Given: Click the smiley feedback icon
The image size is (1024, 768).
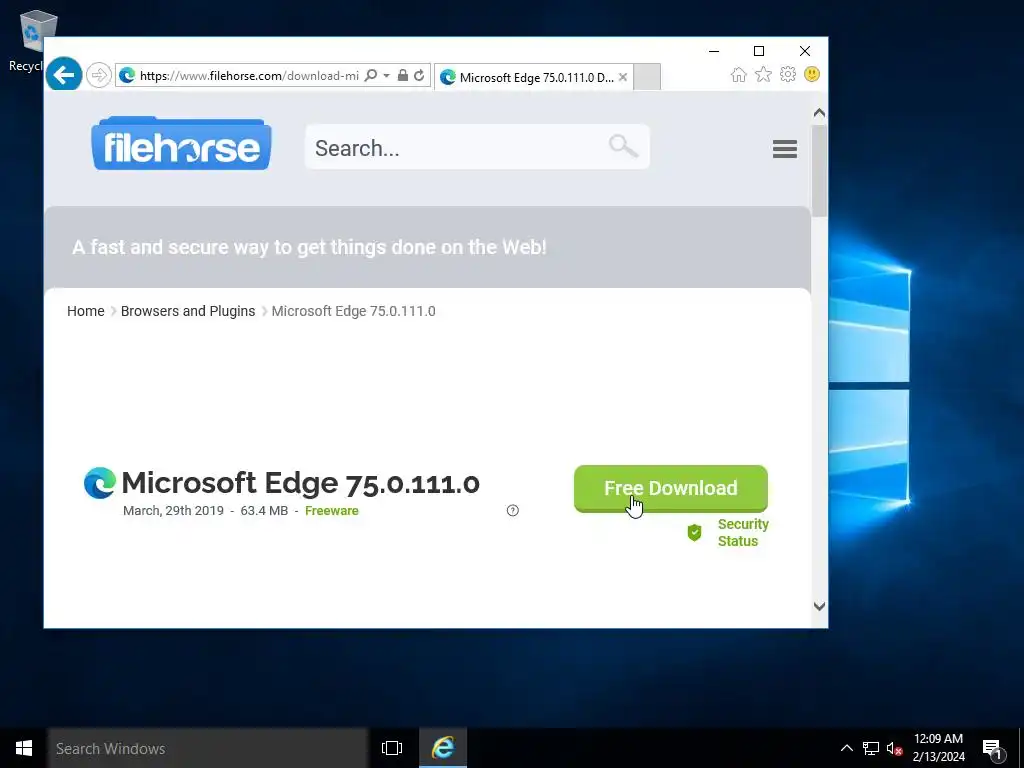Looking at the screenshot, I should pos(812,74).
